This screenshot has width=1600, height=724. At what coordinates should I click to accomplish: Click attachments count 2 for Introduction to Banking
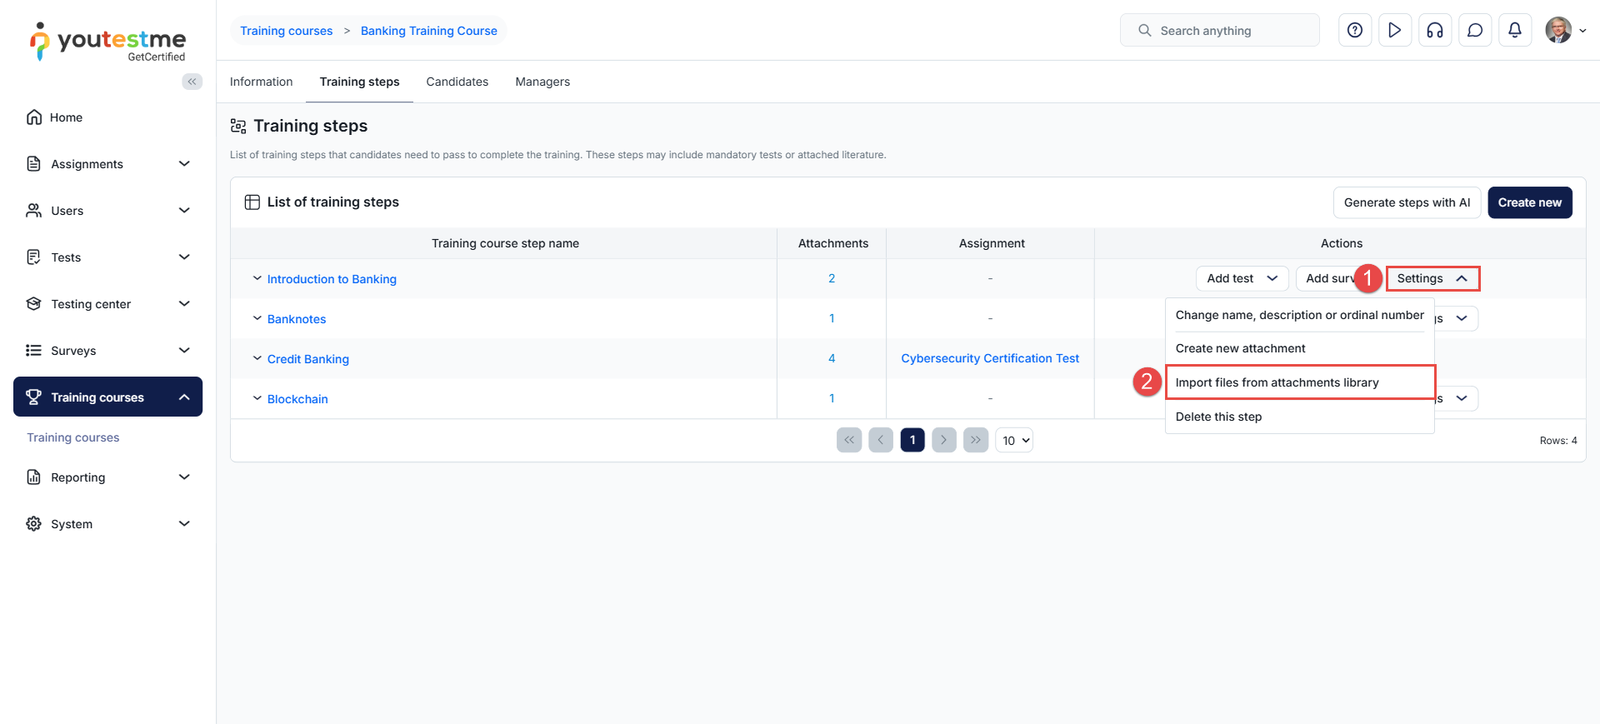[831, 278]
